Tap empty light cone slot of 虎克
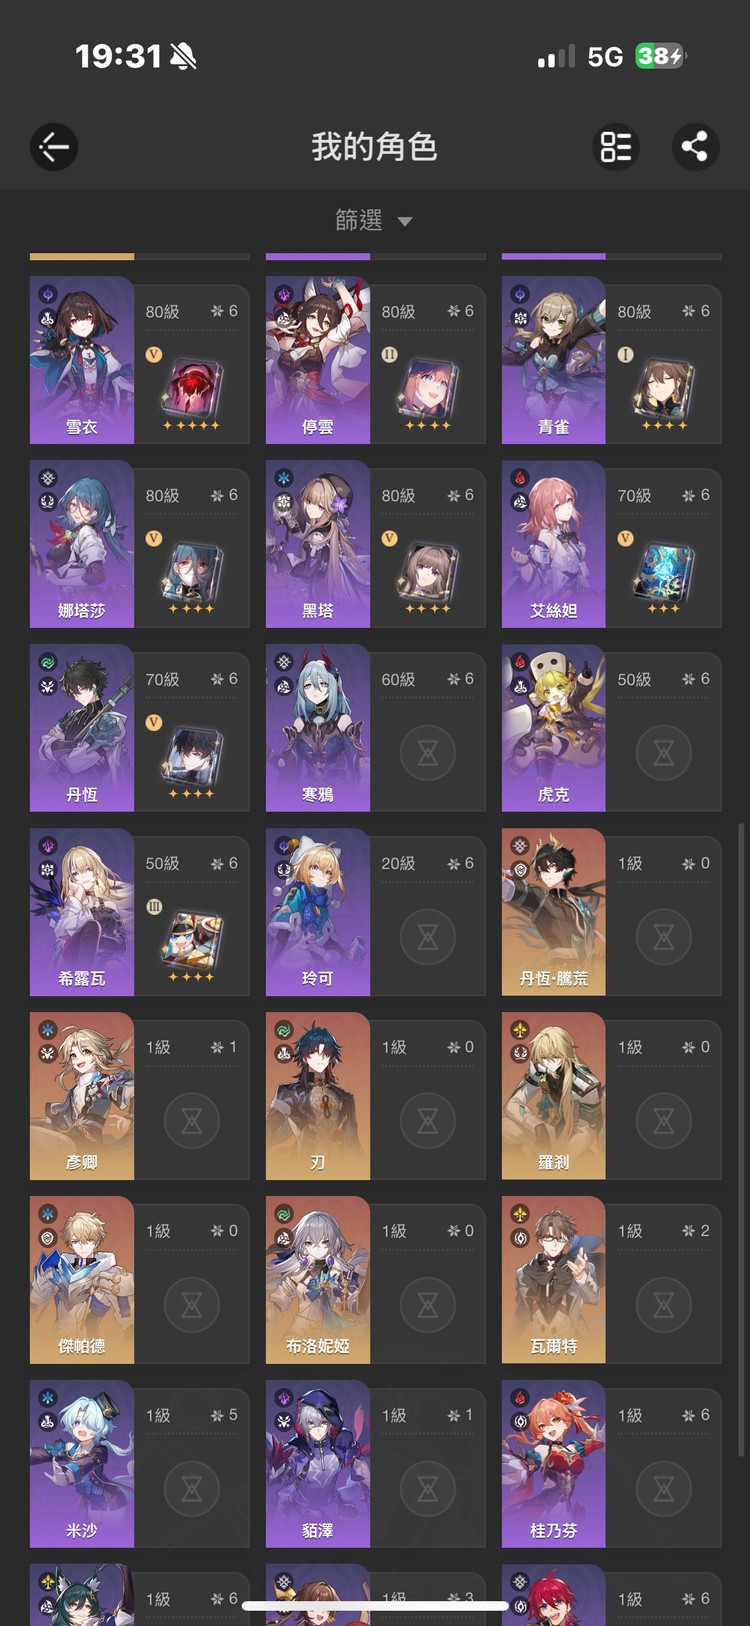750x1626 pixels. click(664, 752)
